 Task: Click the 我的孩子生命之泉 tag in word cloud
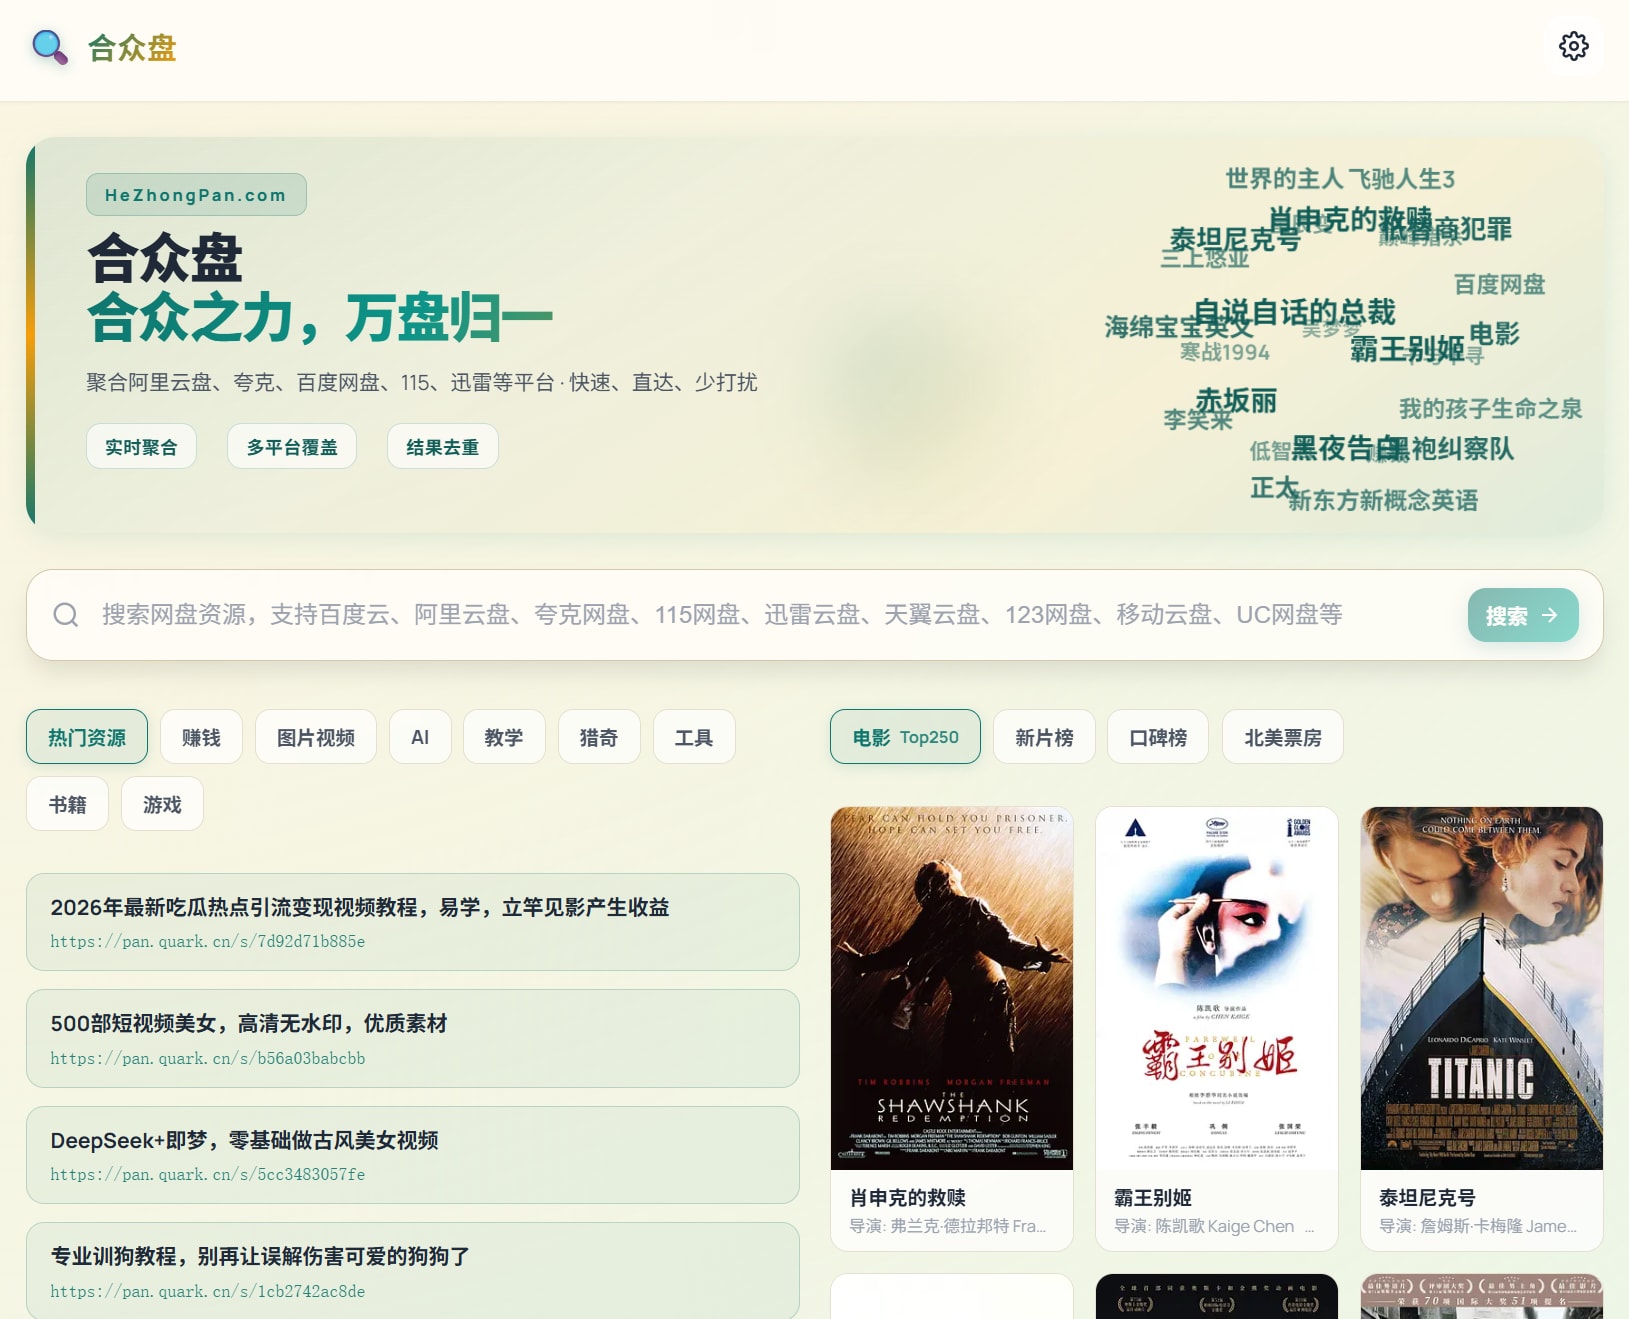(1490, 409)
